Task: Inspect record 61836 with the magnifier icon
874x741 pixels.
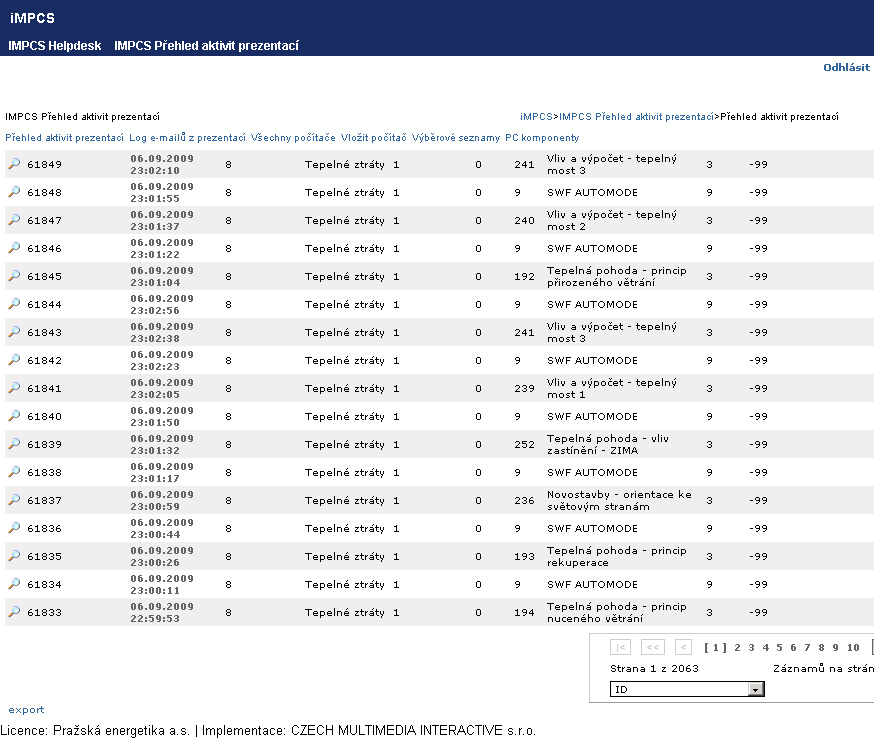Action: [14, 527]
